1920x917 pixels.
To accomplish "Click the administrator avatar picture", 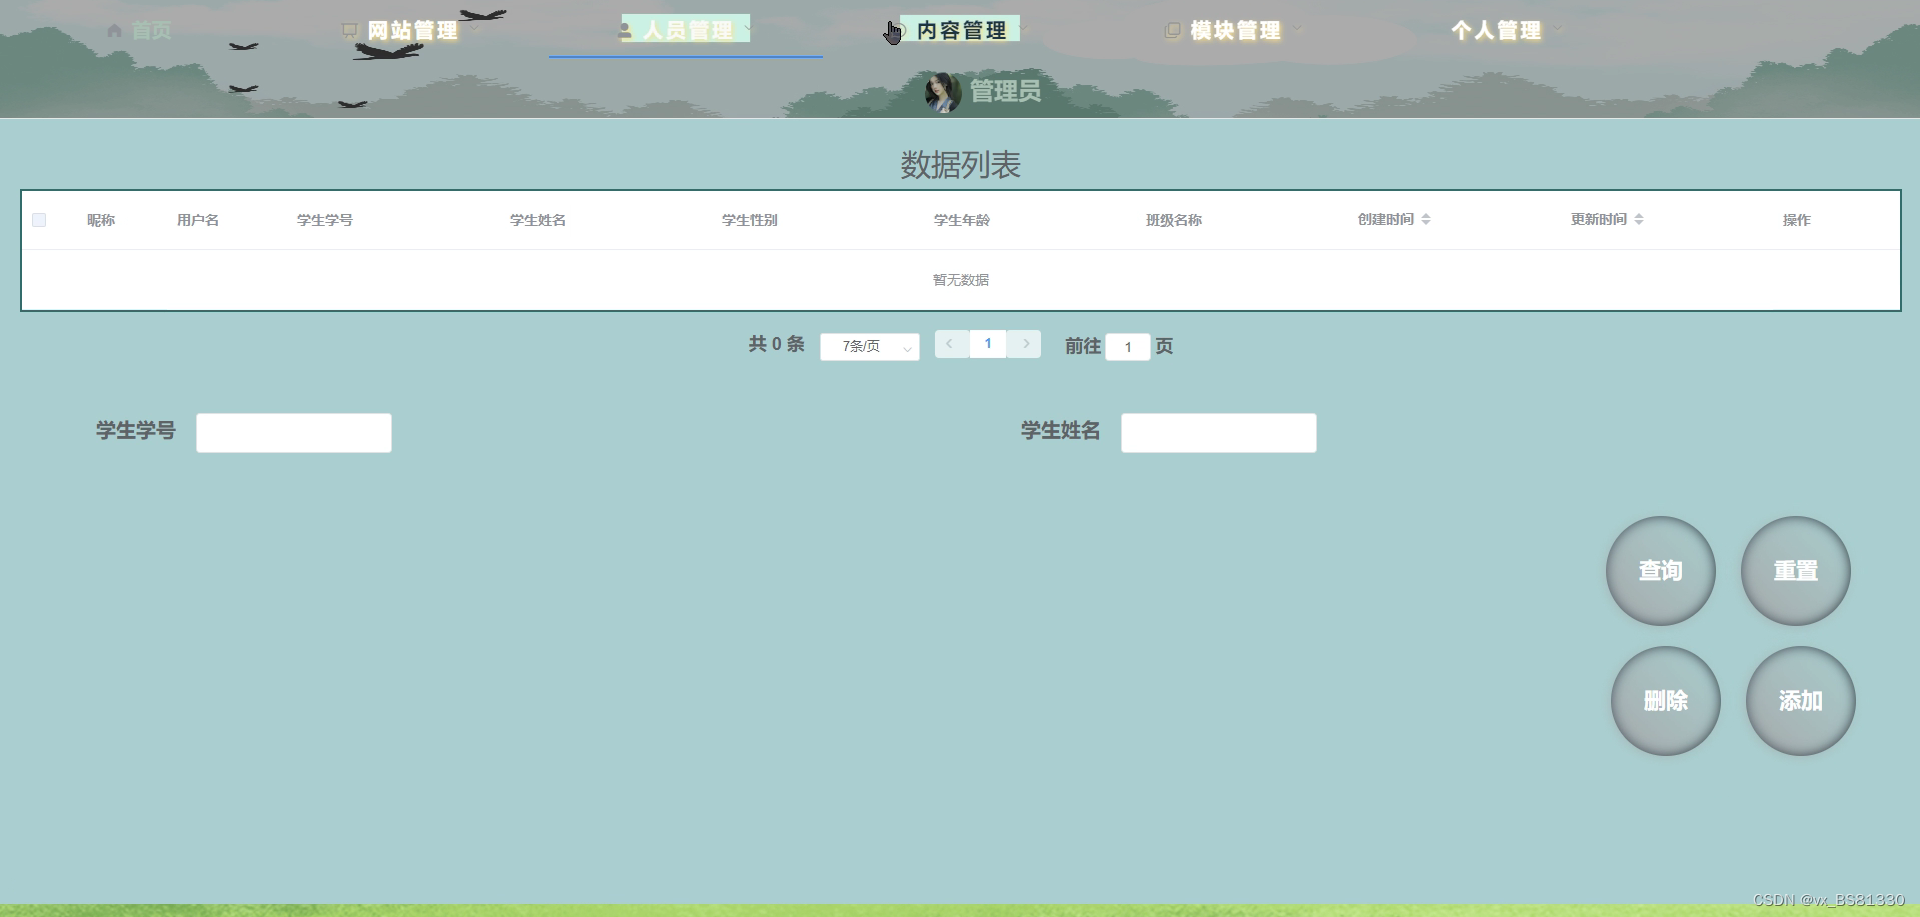I will pos(942,92).
